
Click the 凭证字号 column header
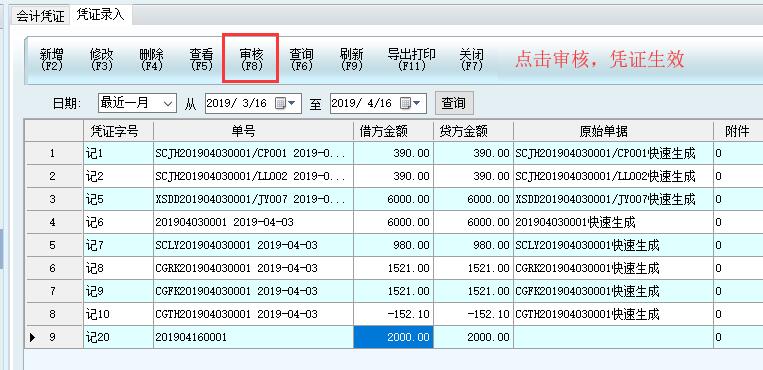pyautogui.click(x=118, y=130)
